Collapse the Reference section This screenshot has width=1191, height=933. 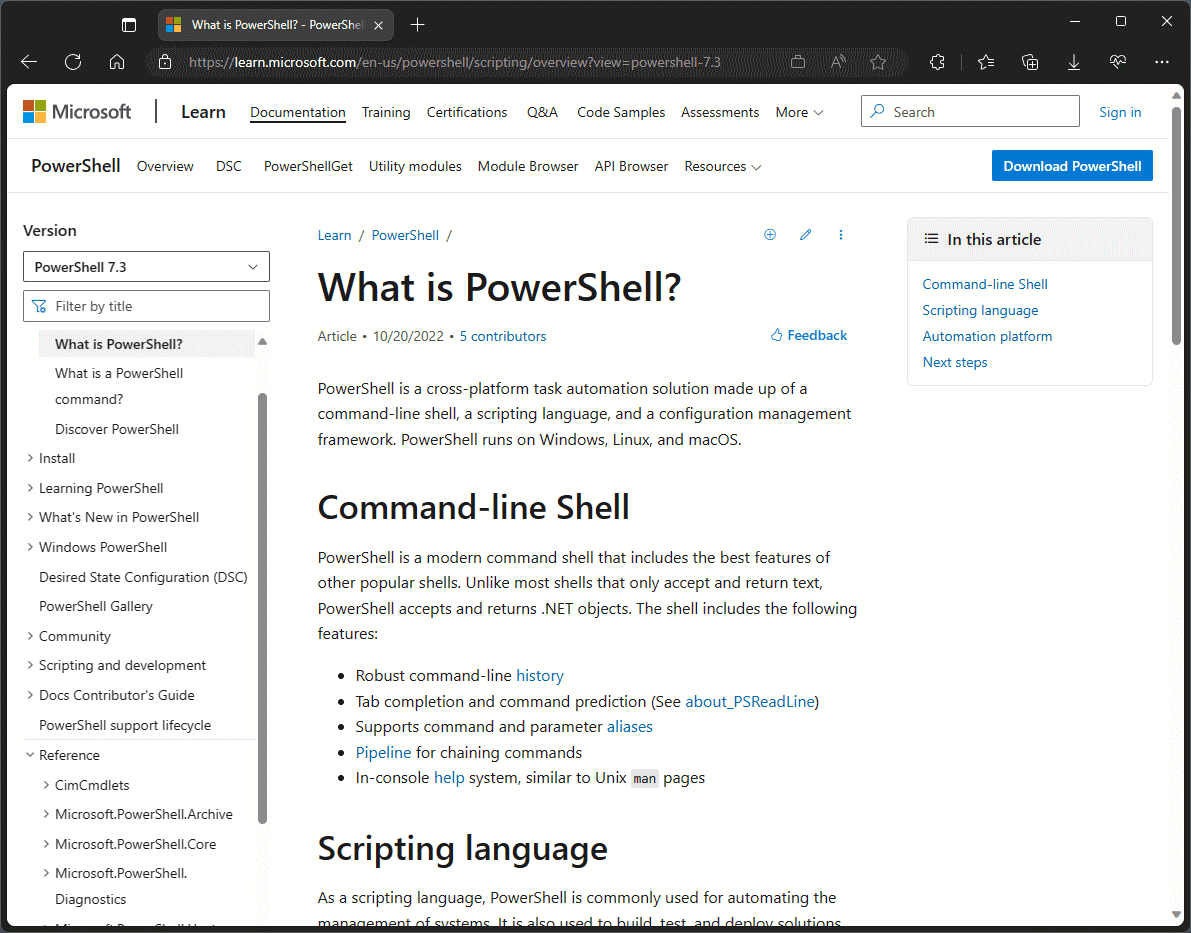(x=29, y=754)
